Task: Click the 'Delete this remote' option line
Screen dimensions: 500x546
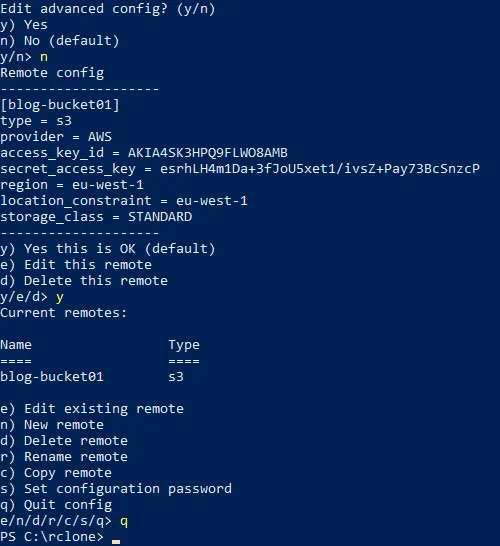Action: (84, 281)
